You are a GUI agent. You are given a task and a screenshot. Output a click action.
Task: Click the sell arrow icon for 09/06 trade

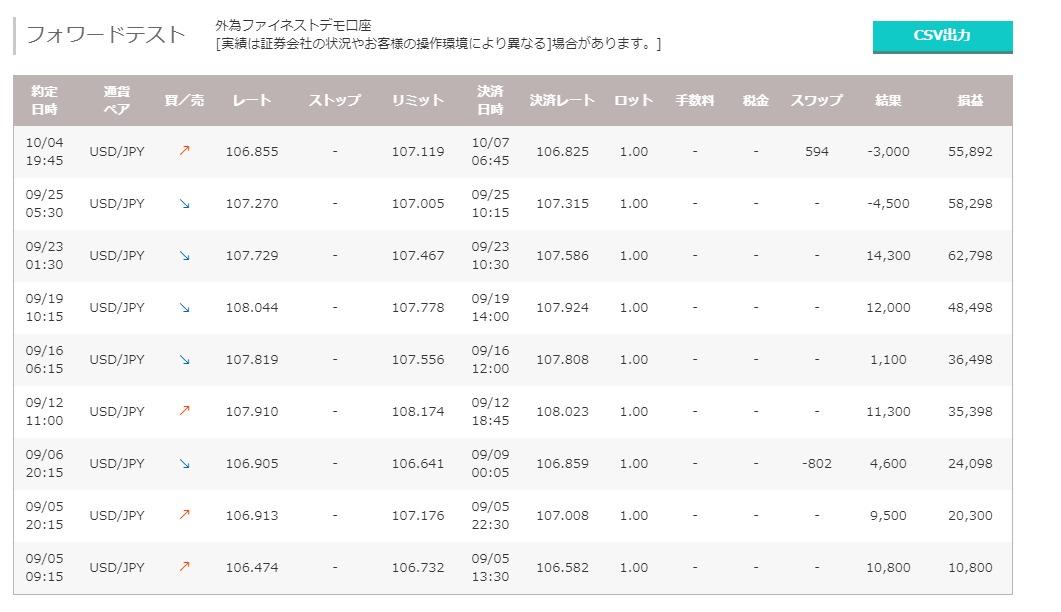184,464
